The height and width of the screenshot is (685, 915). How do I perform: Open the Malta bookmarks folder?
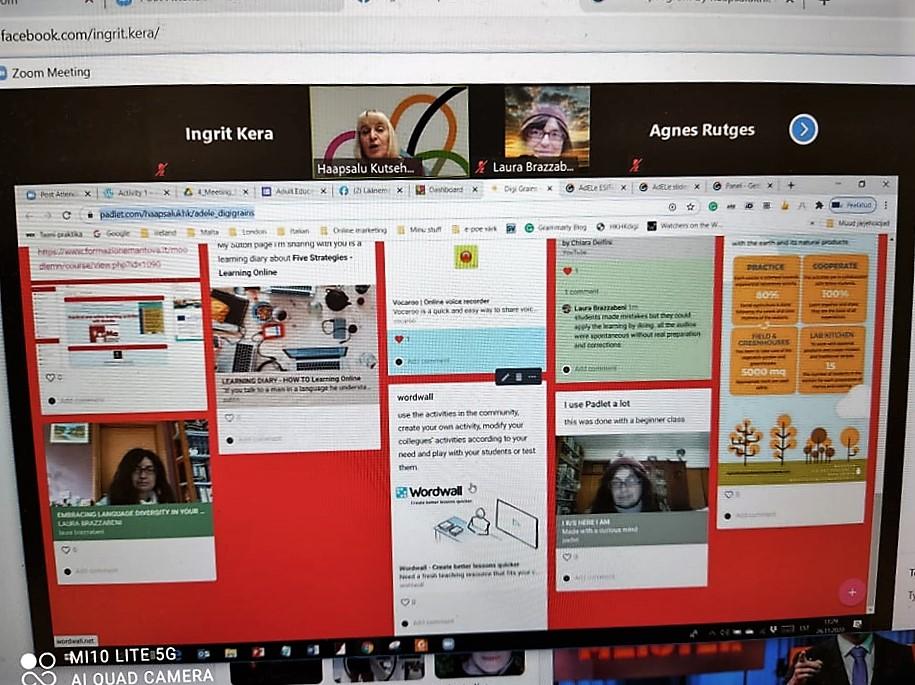(x=204, y=232)
